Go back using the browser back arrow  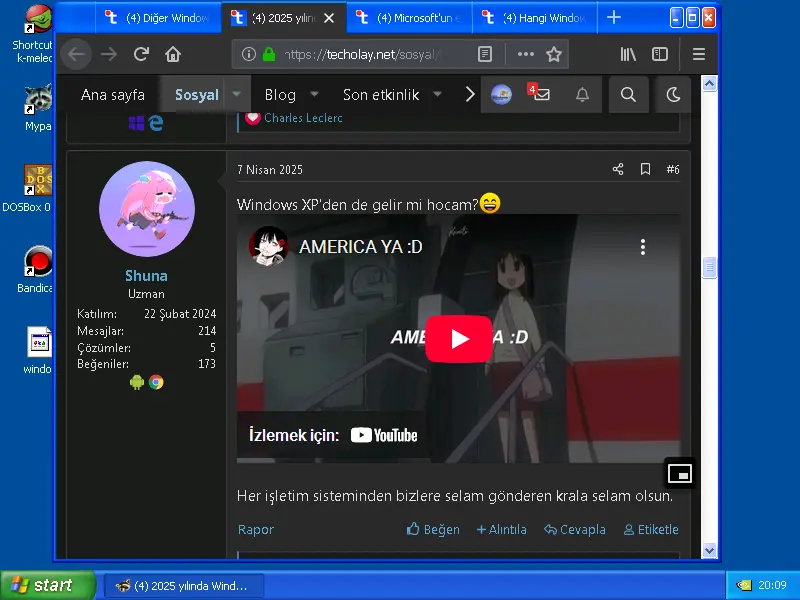(x=76, y=54)
